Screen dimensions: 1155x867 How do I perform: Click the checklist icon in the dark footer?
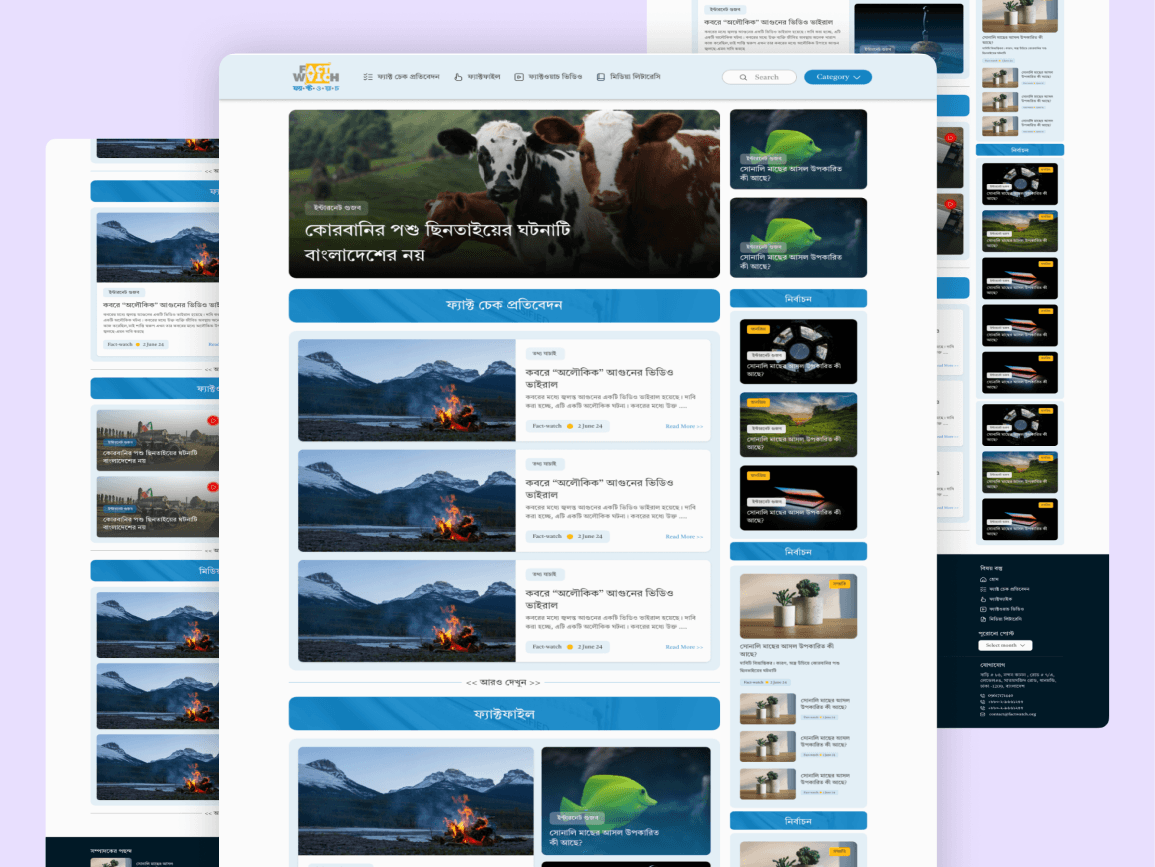coord(983,589)
